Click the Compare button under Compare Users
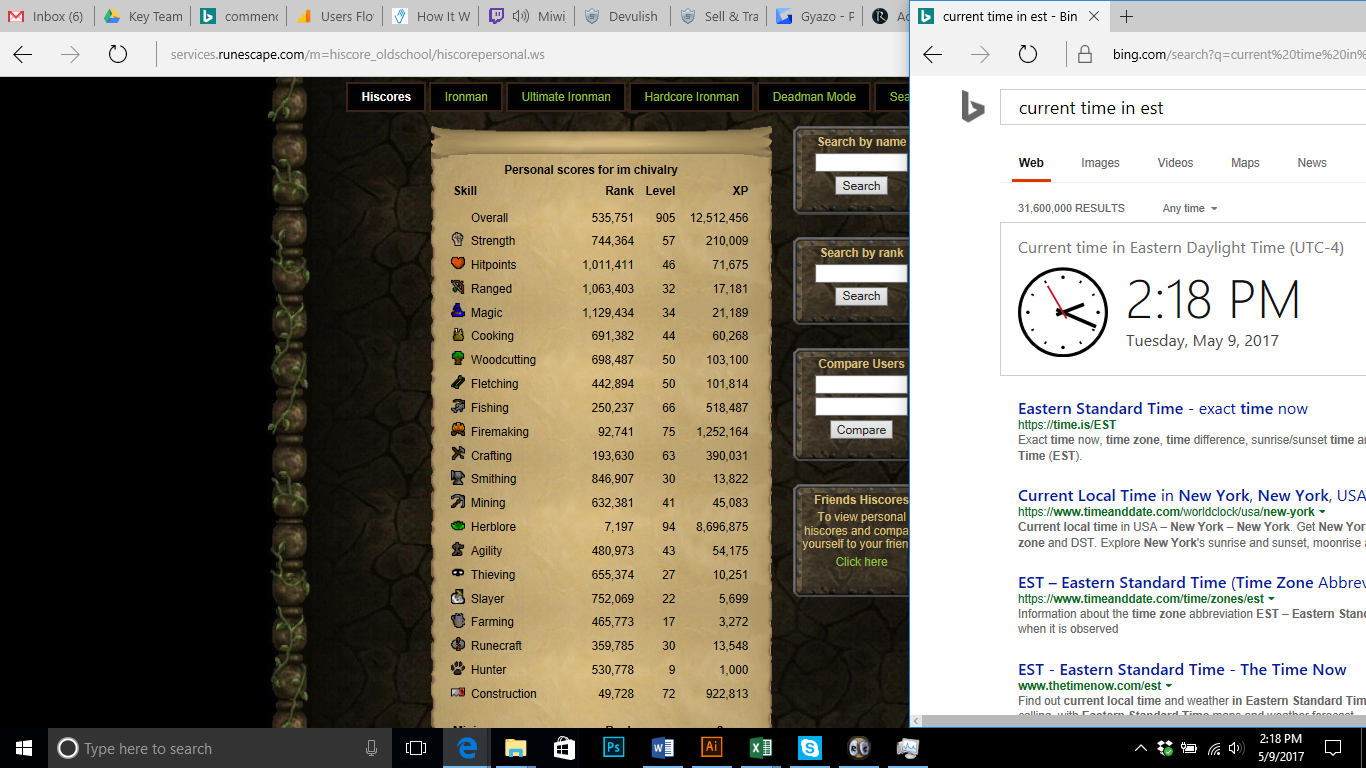 pyautogui.click(x=861, y=430)
